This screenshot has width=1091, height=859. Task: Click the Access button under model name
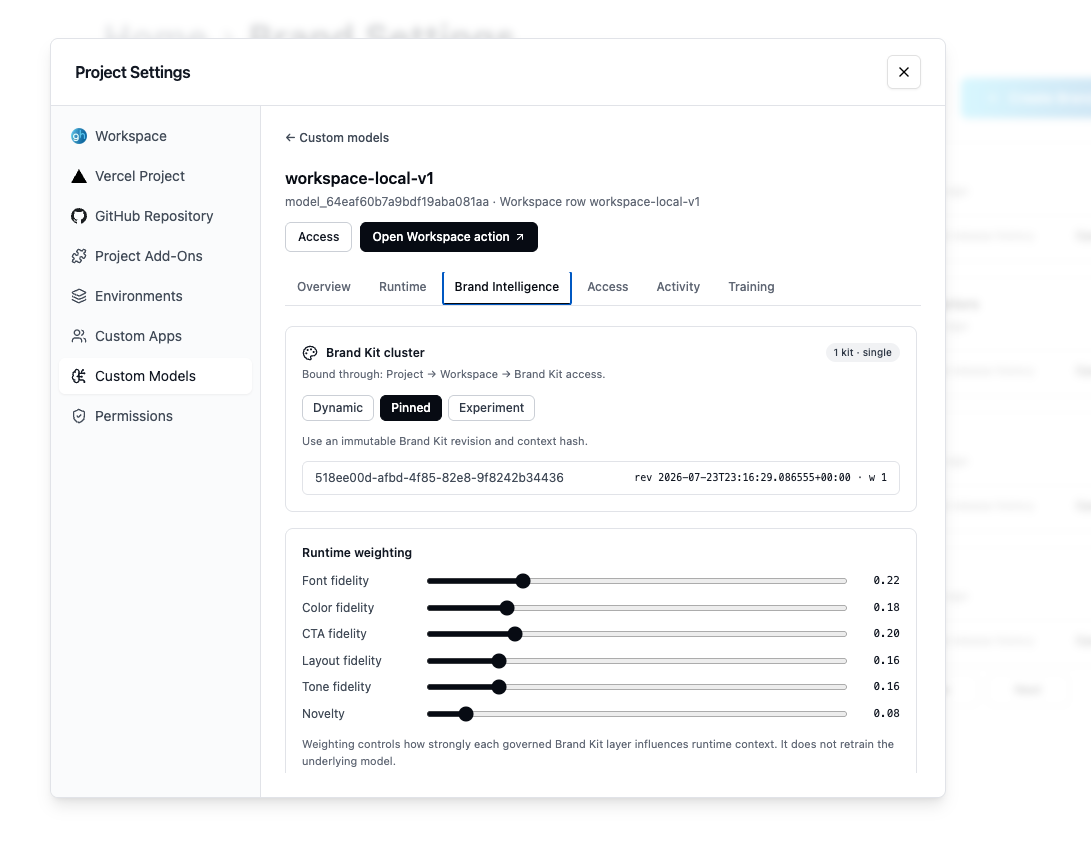pyautogui.click(x=318, y=236)
